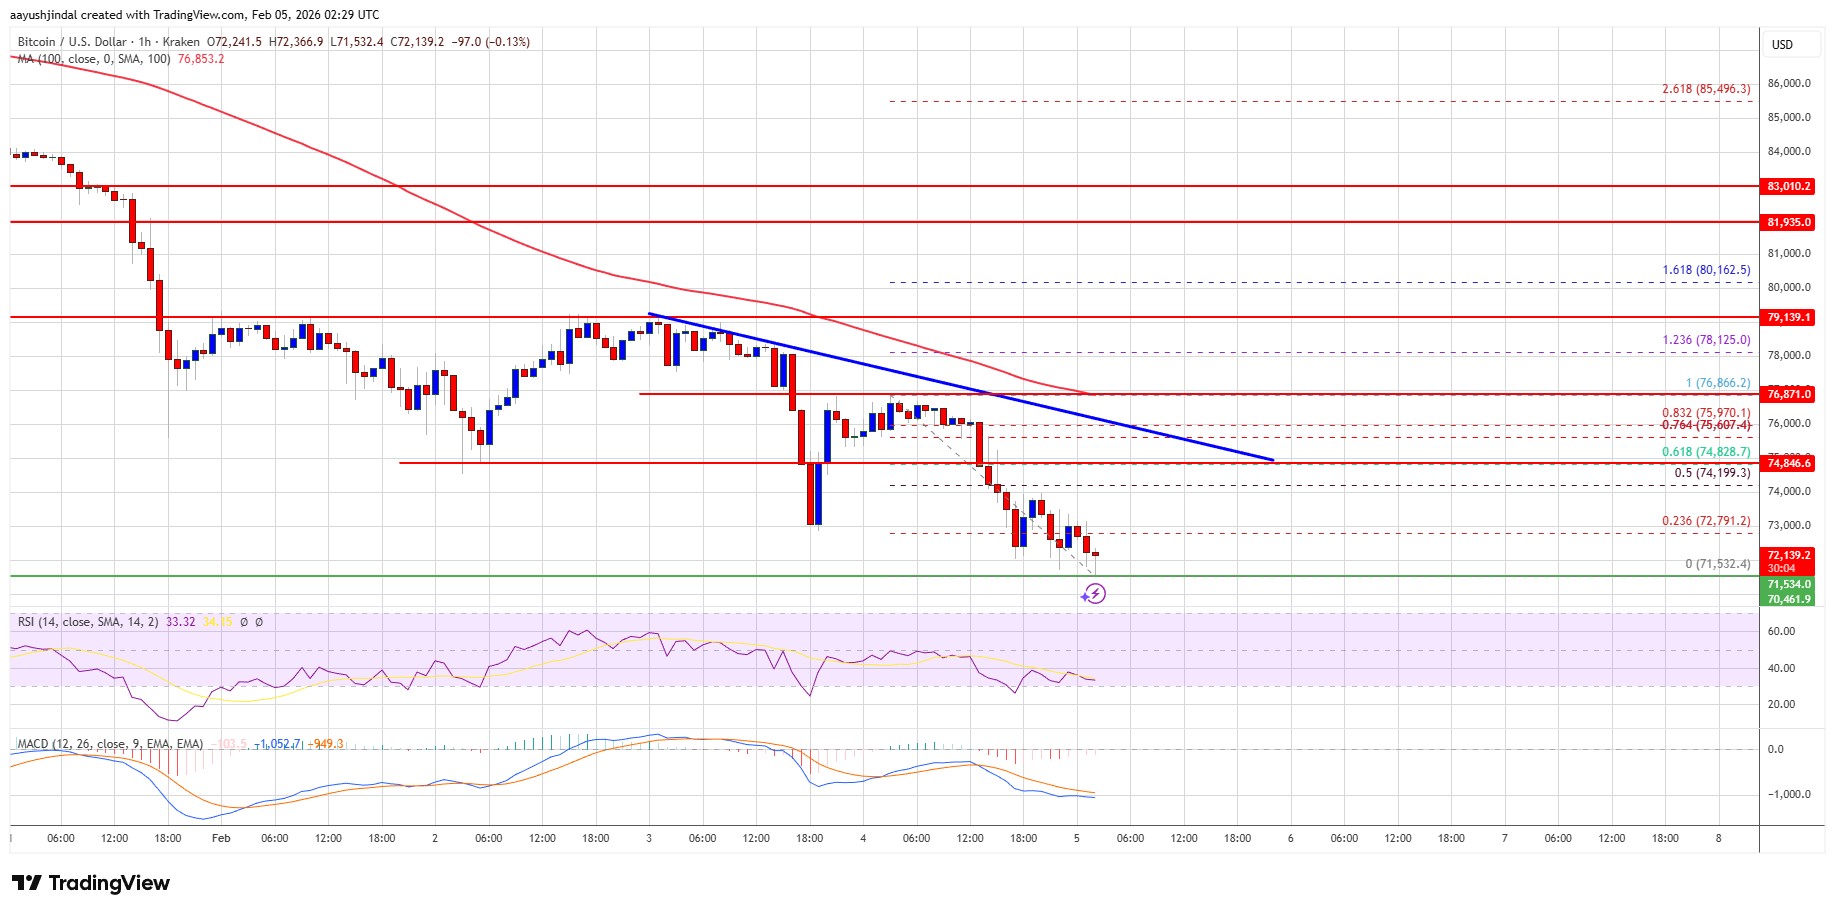Select the RSI indicator legend label
Screen dimensions: 1835x913
88,622
